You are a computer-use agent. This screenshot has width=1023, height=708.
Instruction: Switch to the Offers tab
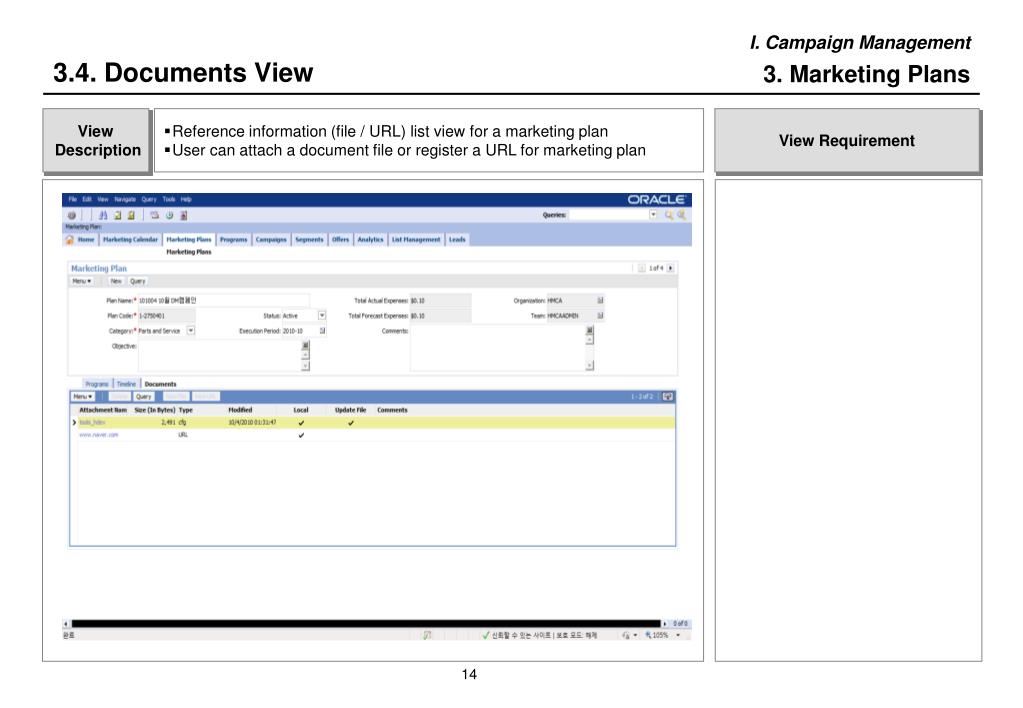click(x=341, y=240)
